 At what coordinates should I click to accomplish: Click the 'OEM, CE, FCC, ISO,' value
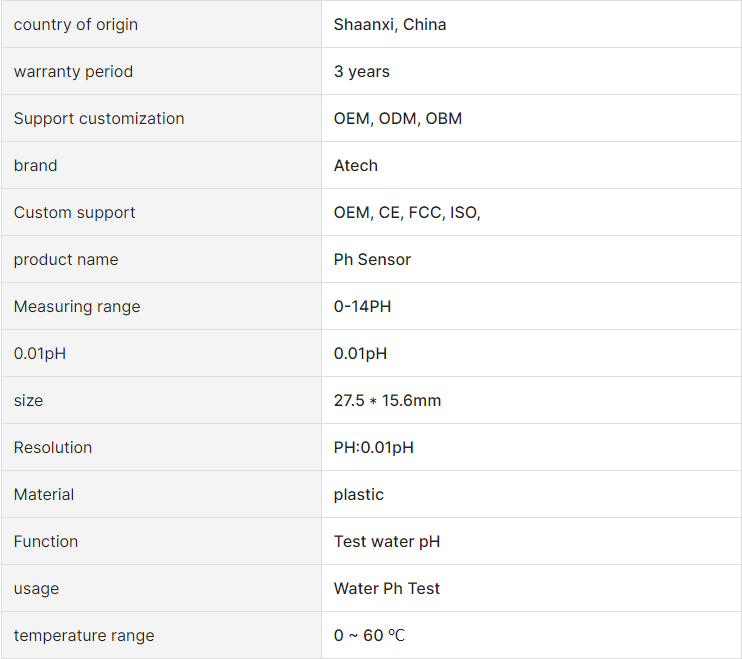[407, 212]
